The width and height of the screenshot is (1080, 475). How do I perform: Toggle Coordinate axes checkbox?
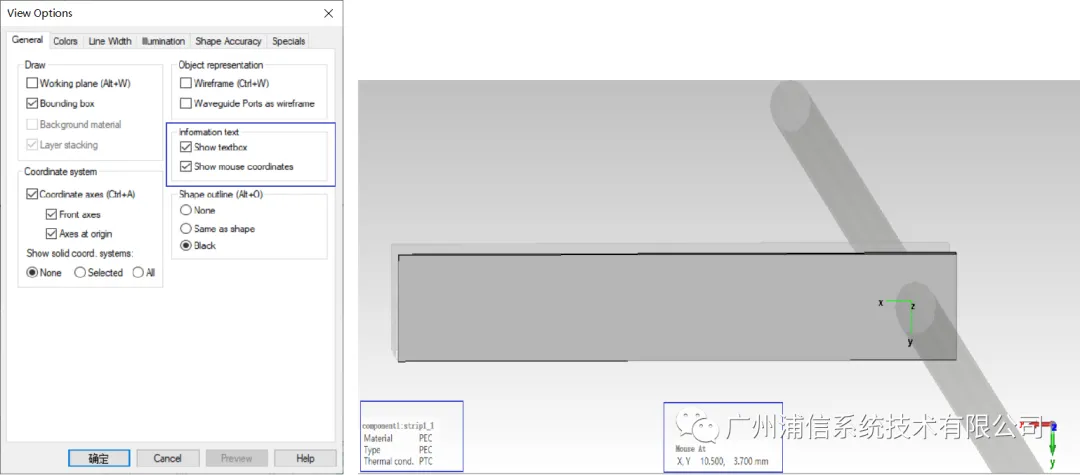32,195
